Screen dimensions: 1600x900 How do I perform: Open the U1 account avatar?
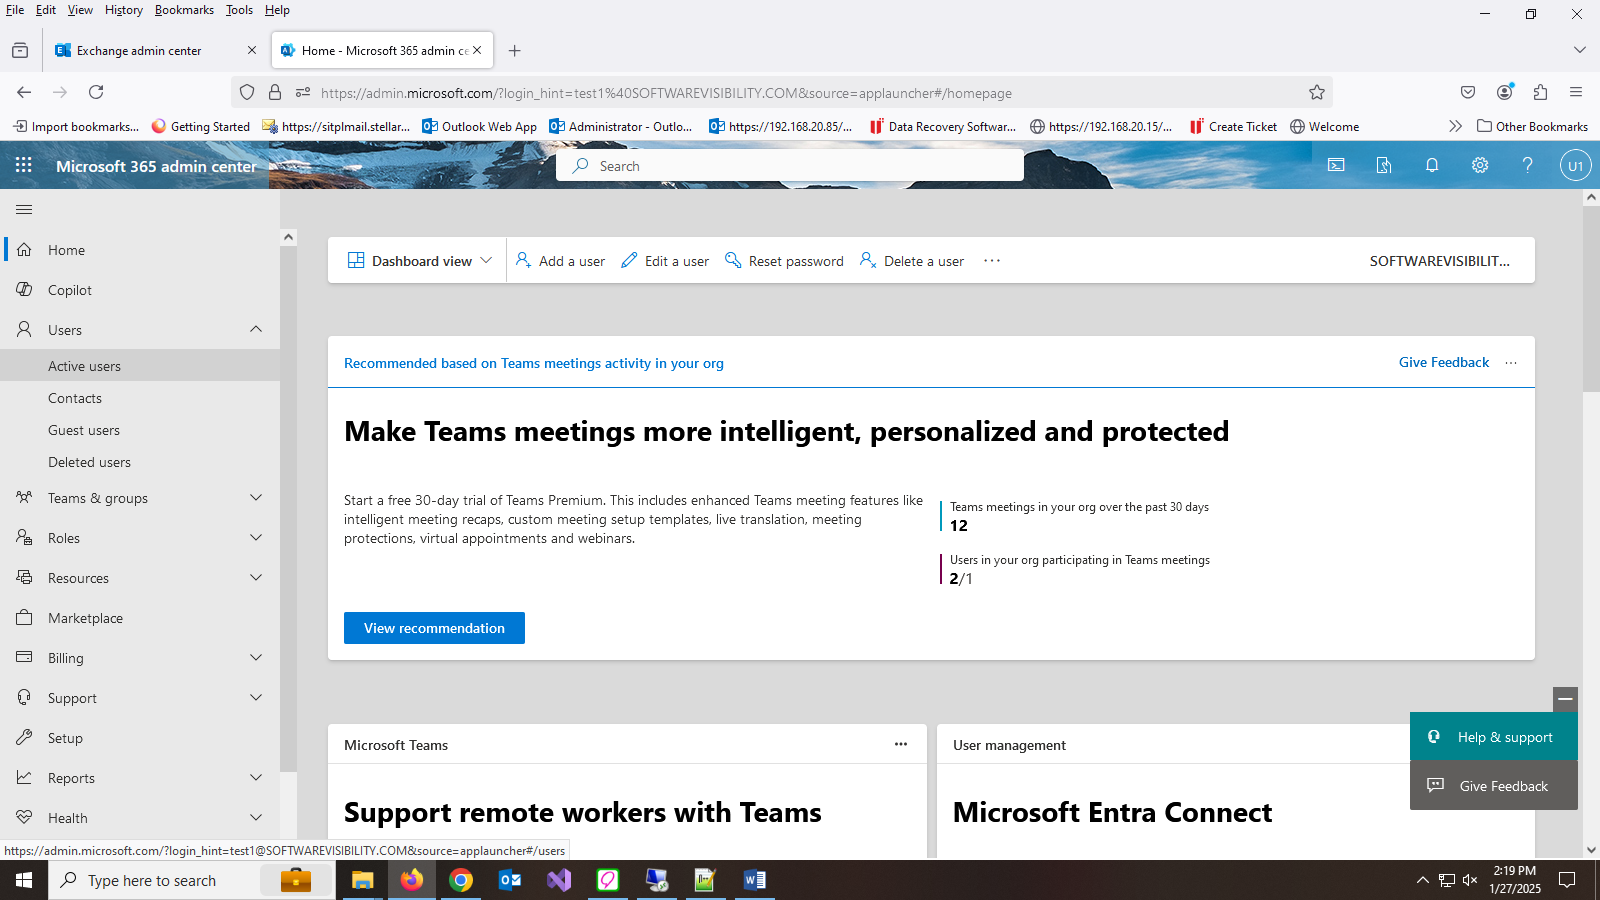pos(1575,166)
